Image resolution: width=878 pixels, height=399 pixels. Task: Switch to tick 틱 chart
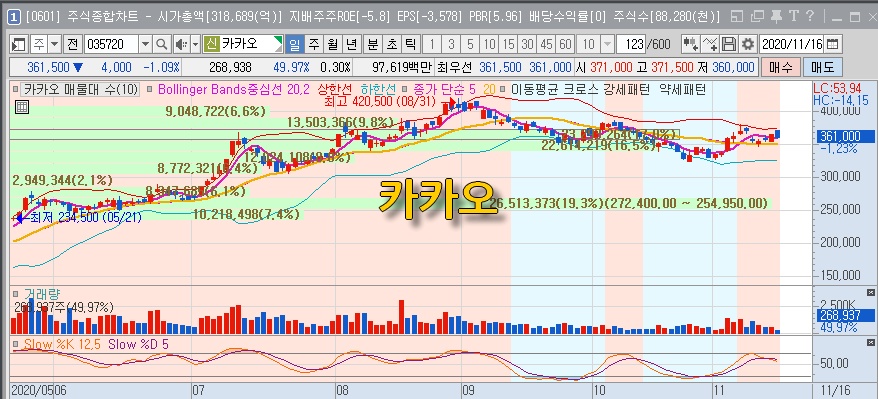410,44
